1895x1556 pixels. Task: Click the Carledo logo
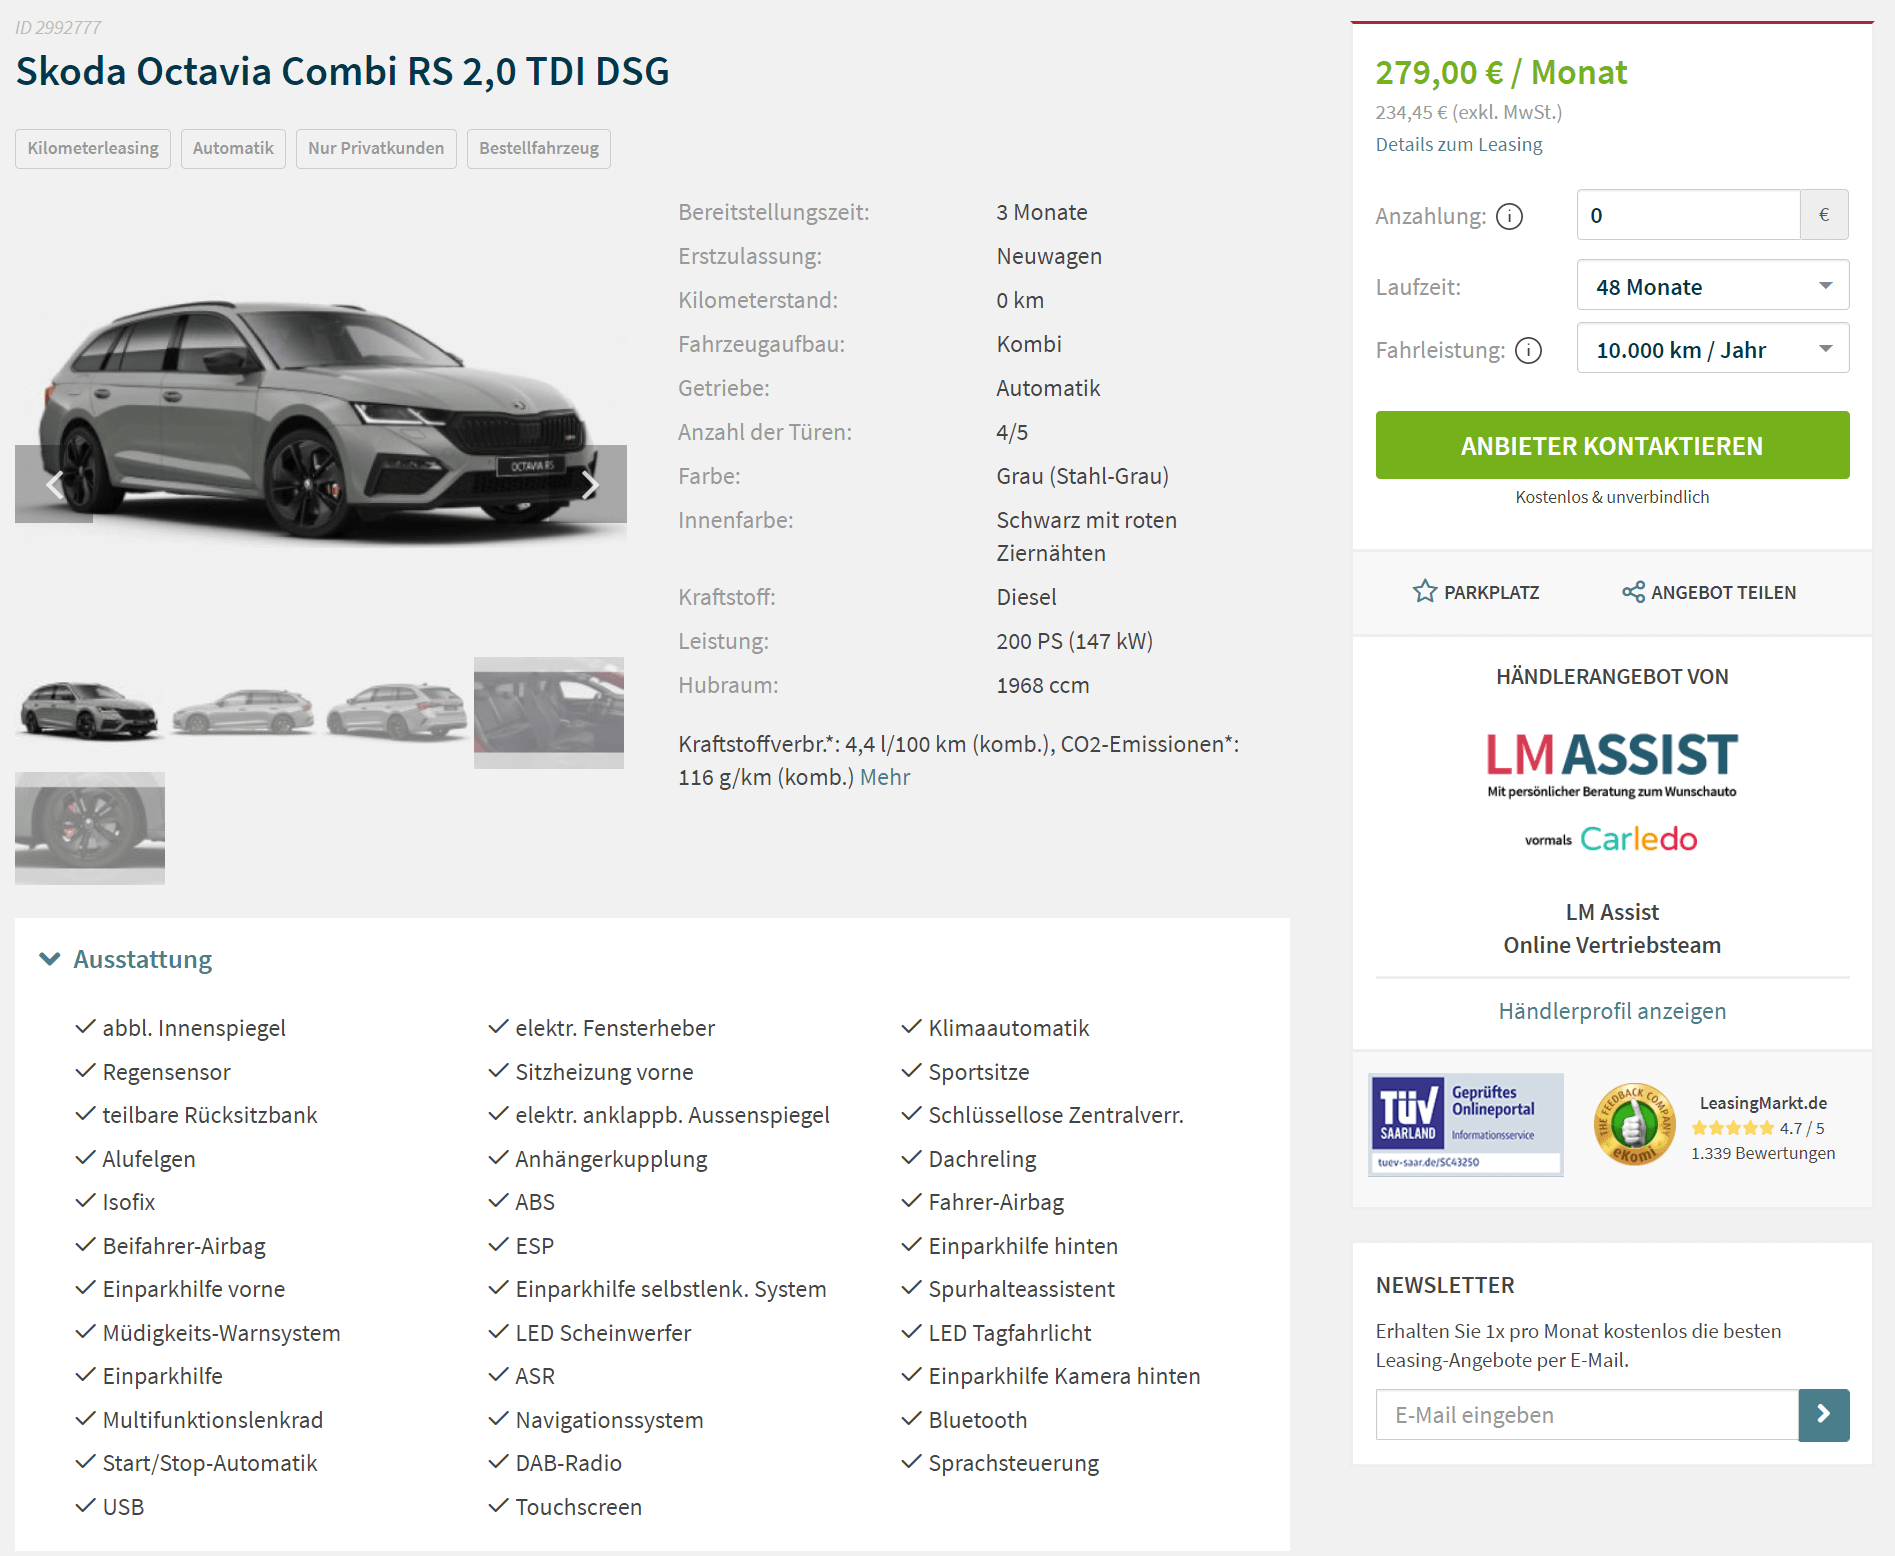(1638, 839)
